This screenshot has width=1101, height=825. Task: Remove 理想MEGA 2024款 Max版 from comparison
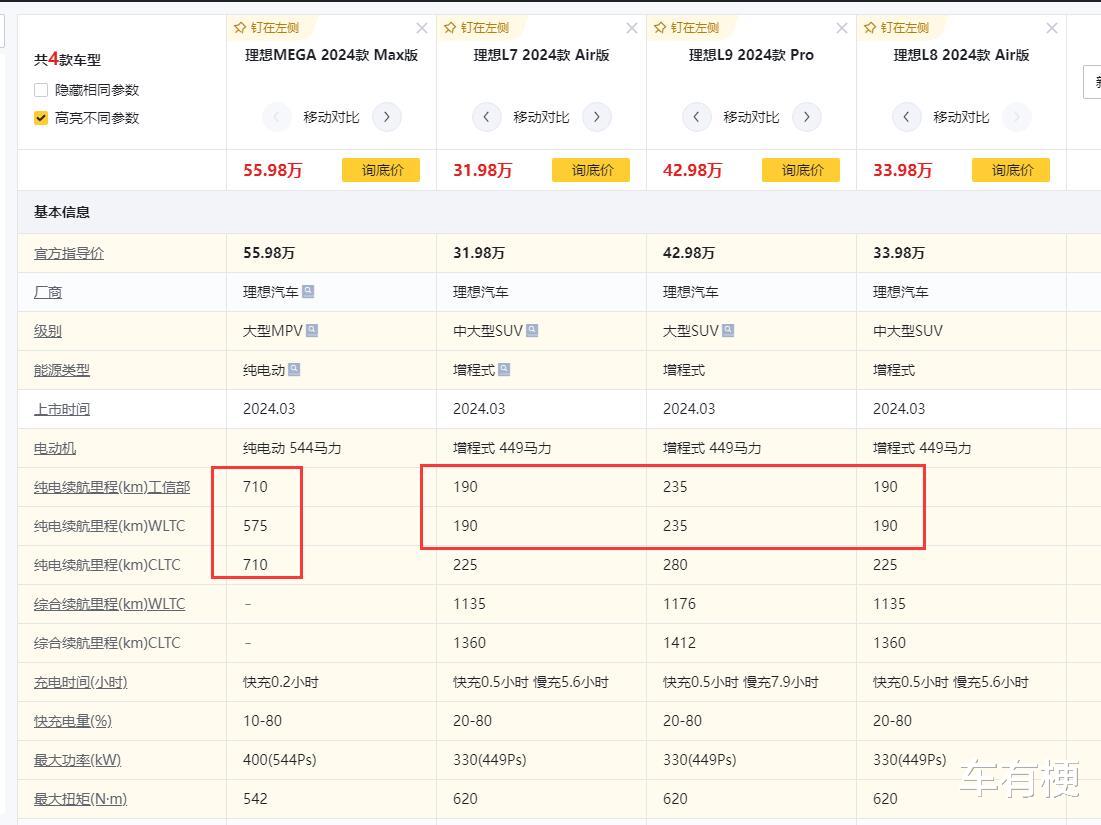click(422, 28)
